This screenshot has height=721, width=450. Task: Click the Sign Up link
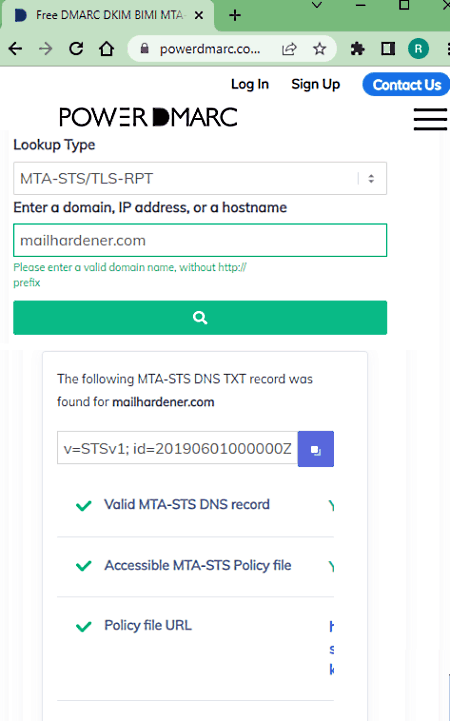315,84
